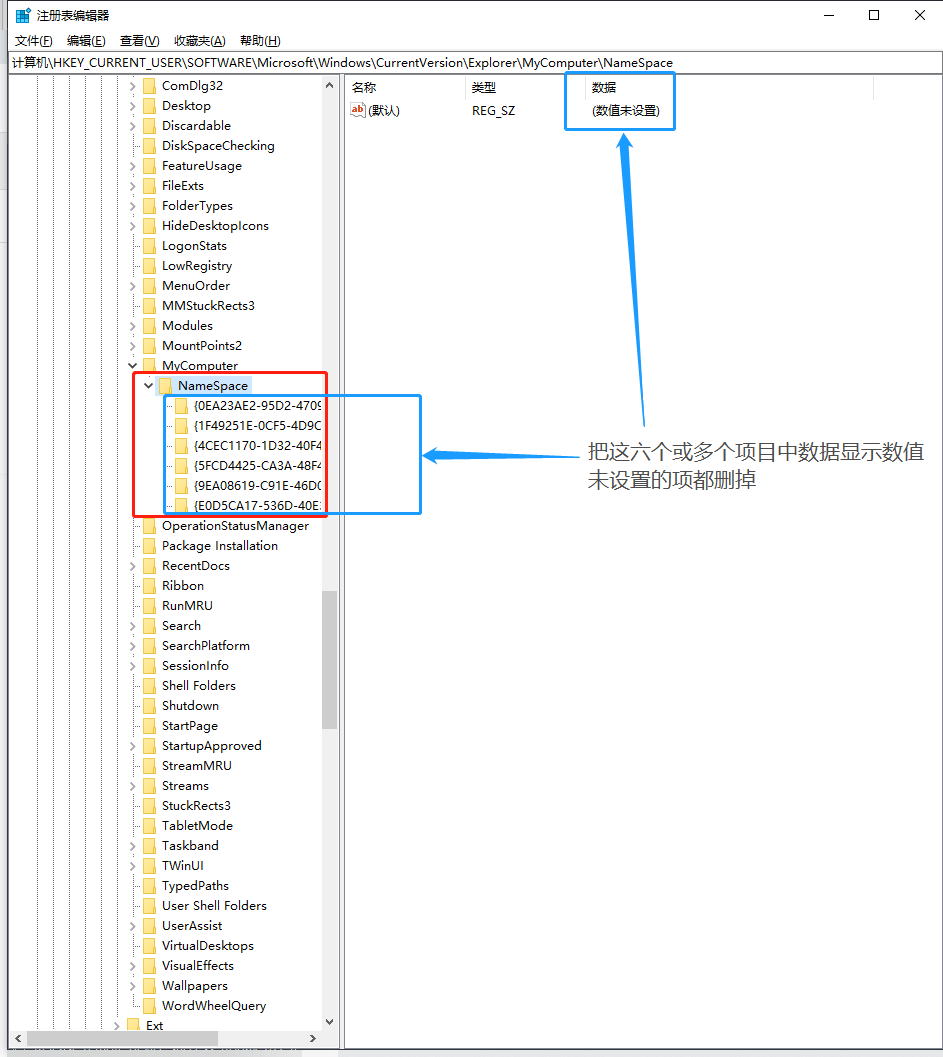Expand the HideDesktopIcons key
The height and width of the screenshot is (1057, 943).
[133, 226]
